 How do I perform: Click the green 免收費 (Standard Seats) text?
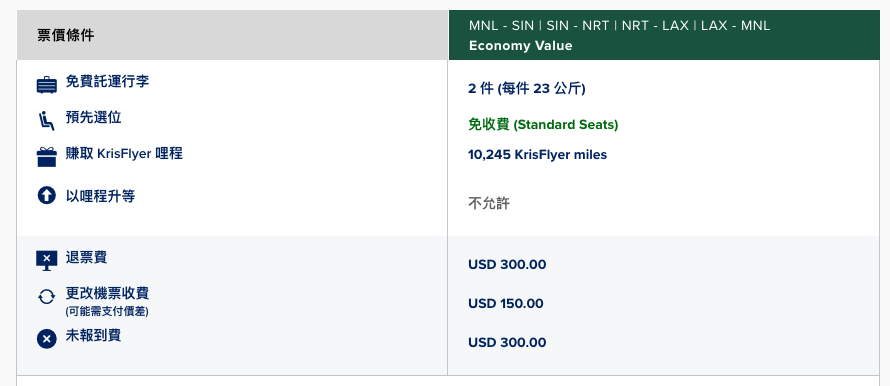[x=543, y=125]
